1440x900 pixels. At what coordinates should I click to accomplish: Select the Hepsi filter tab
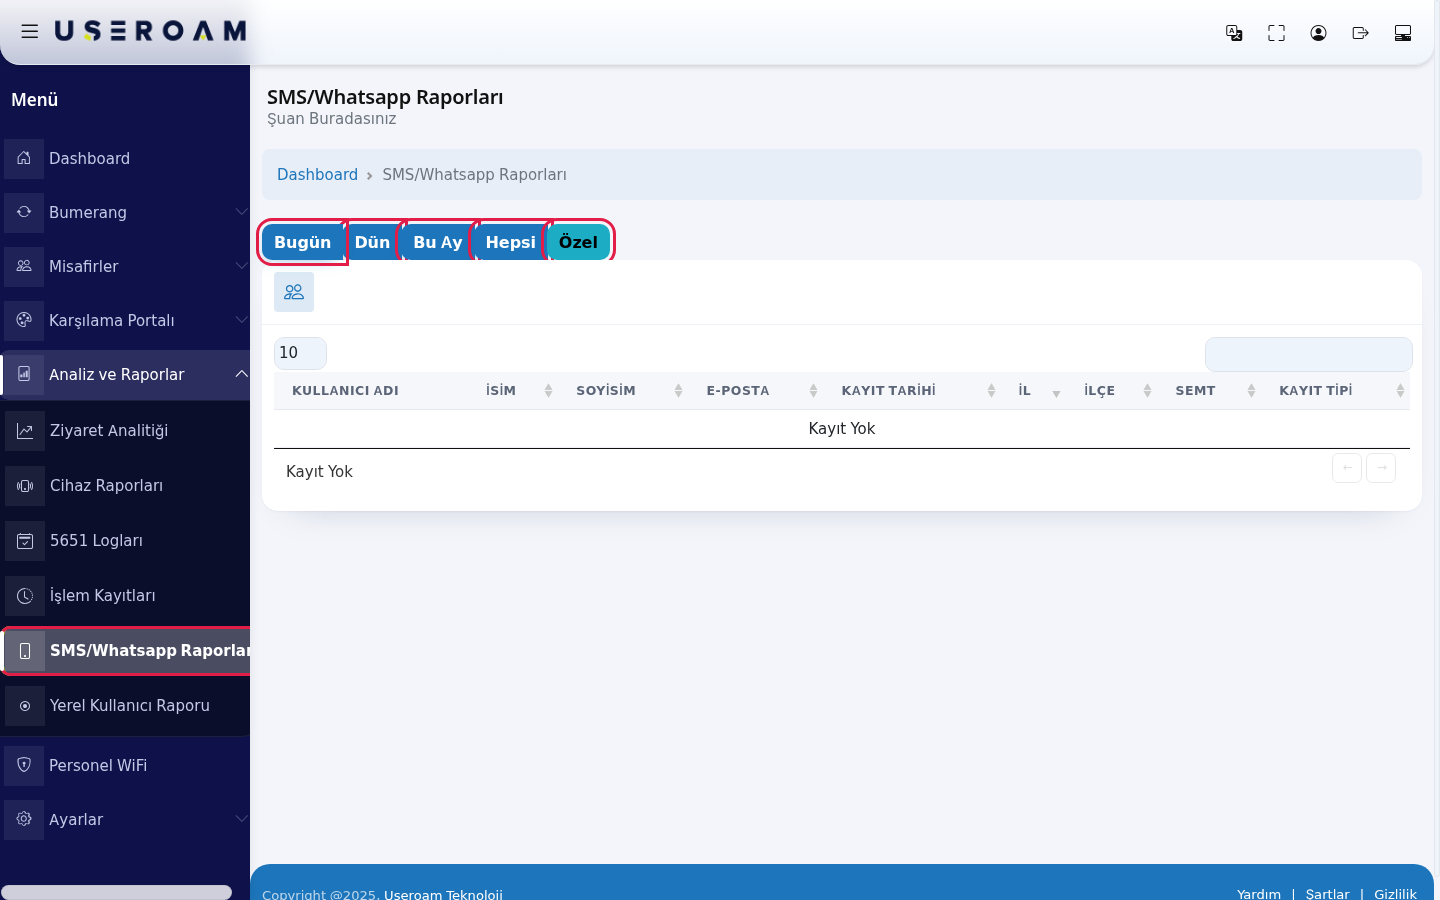point(511,242)
